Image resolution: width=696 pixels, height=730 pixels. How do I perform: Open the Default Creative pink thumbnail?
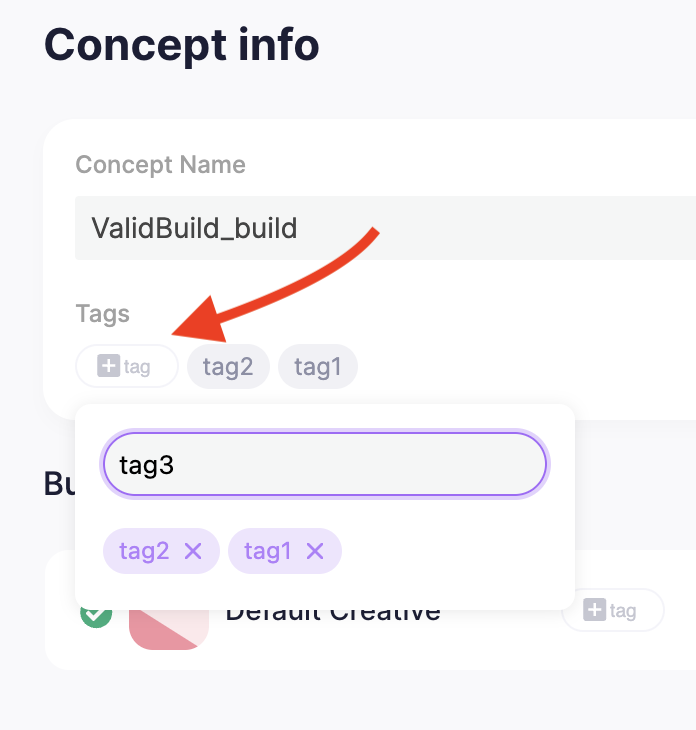[169, 628]
